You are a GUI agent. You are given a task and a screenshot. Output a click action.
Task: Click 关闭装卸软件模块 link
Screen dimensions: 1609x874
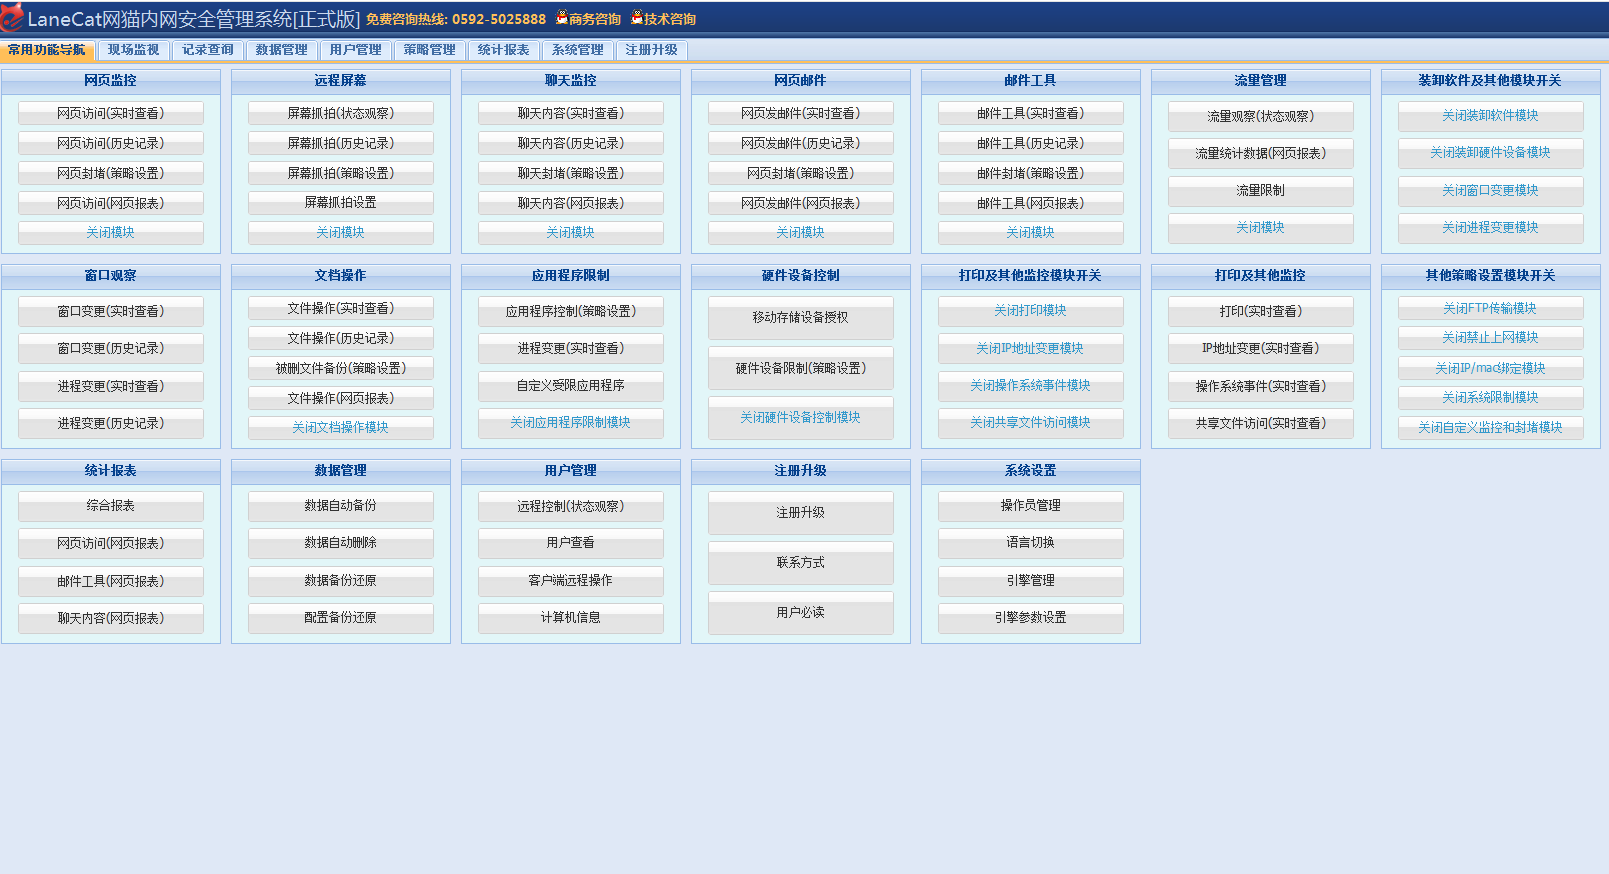(1490, 116)
